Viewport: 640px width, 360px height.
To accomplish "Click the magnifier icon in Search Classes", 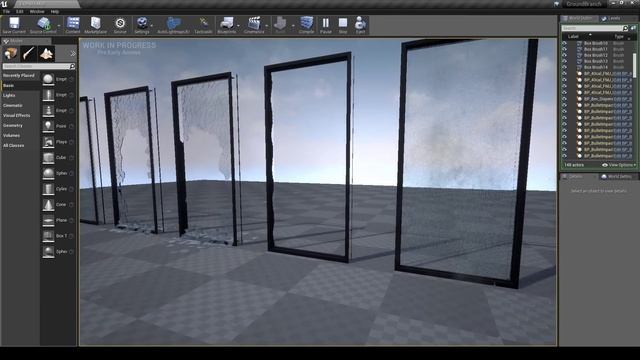I will [x=72, y=66].
